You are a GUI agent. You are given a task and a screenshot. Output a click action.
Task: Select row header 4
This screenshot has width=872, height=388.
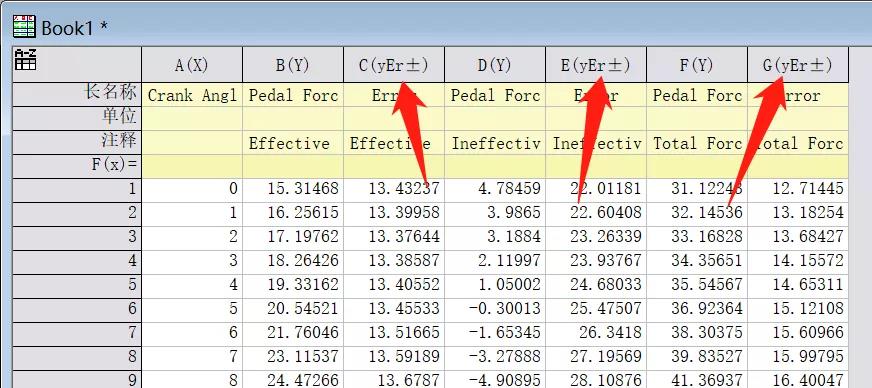(x=77, y=261)
